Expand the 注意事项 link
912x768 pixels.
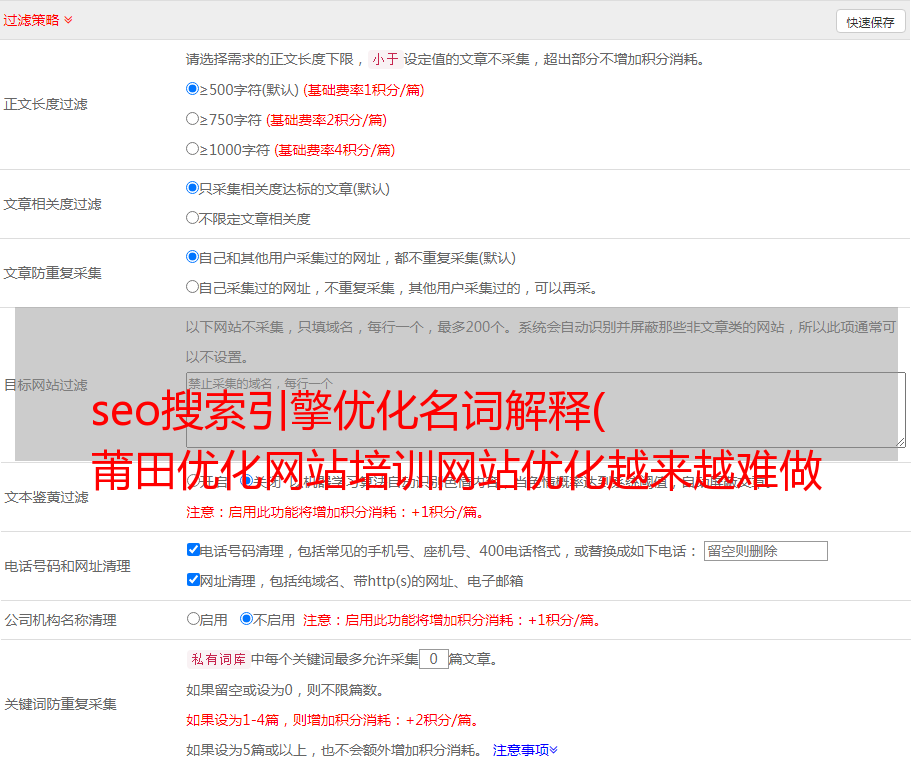click(525, 750)
